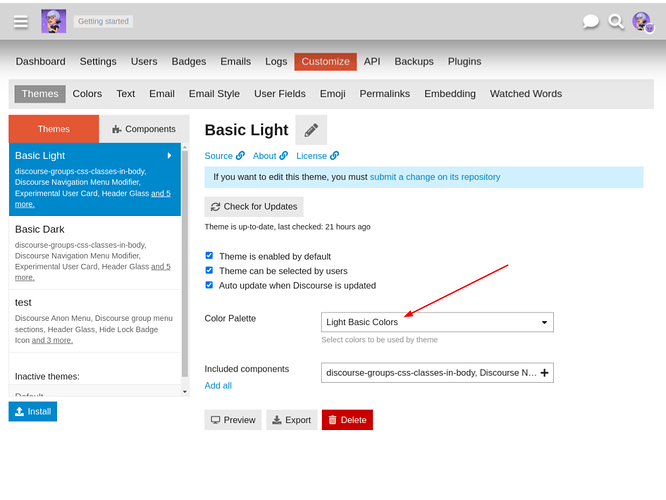Select Basic Dark theme in list
666x500 pixels.
(95, 253)
